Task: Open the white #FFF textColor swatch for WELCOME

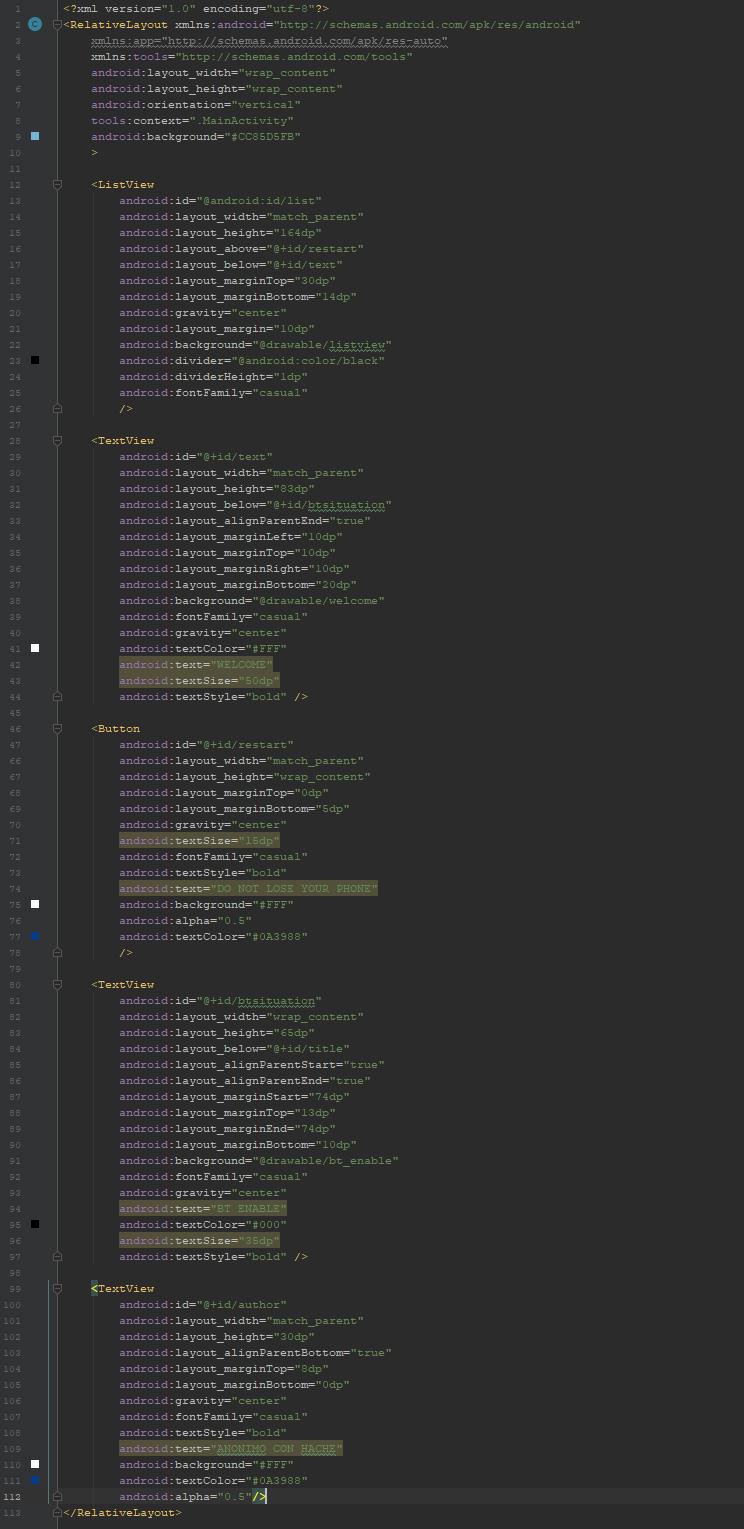Action: 35,648
